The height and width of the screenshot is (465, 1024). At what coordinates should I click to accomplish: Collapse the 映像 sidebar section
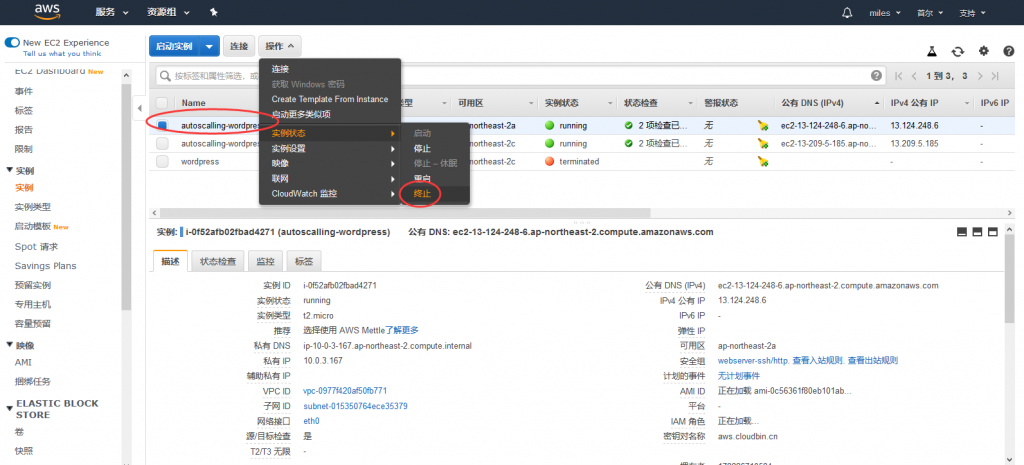pos(10,345)
